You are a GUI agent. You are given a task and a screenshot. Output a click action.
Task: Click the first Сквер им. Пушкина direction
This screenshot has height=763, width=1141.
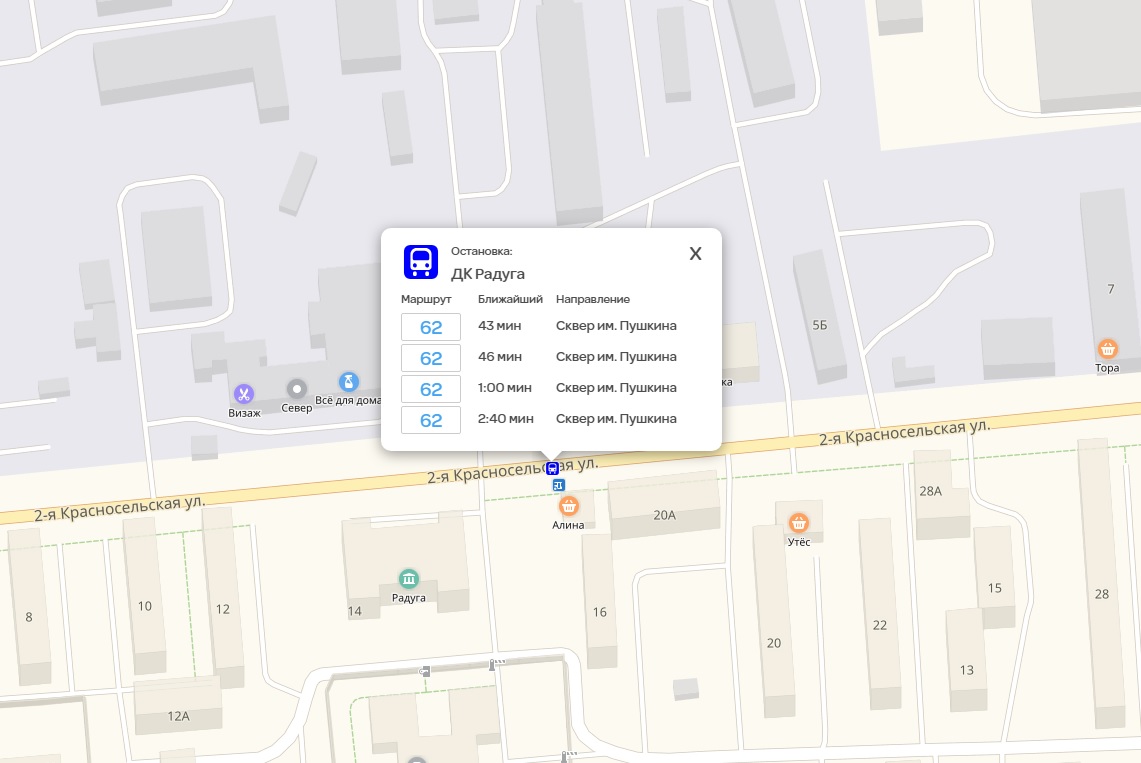click(x=616, y=326)
